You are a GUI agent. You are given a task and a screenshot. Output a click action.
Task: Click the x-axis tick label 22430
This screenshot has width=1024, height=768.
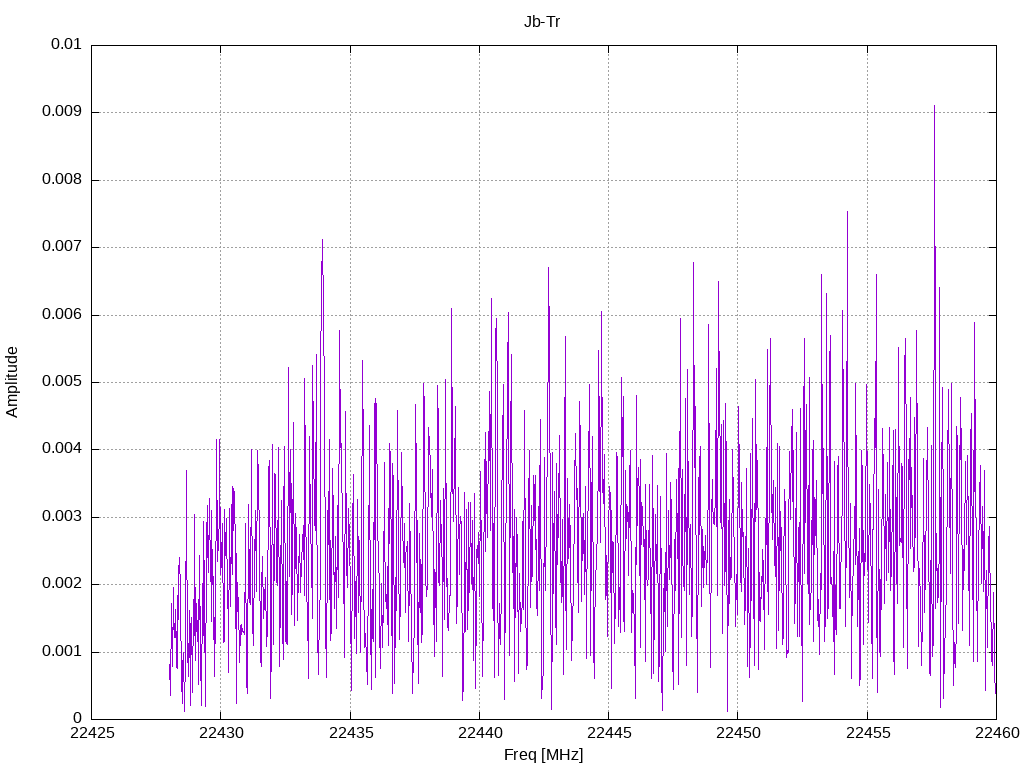[221, 733]
